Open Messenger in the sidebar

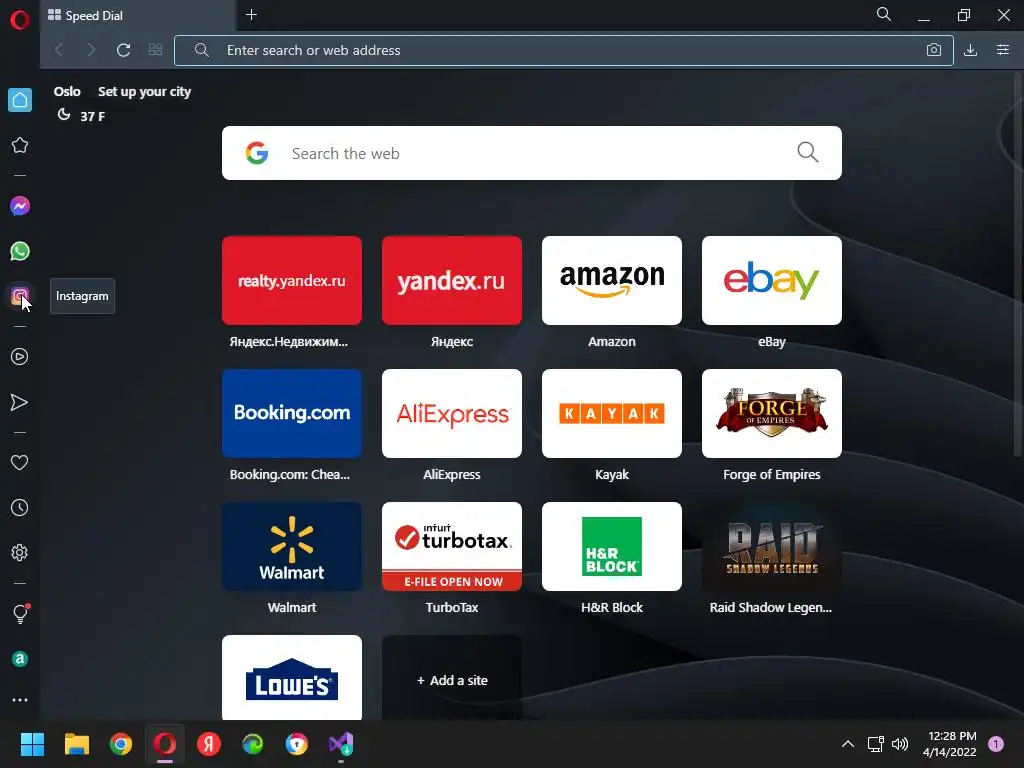click(x=20, y=206)
